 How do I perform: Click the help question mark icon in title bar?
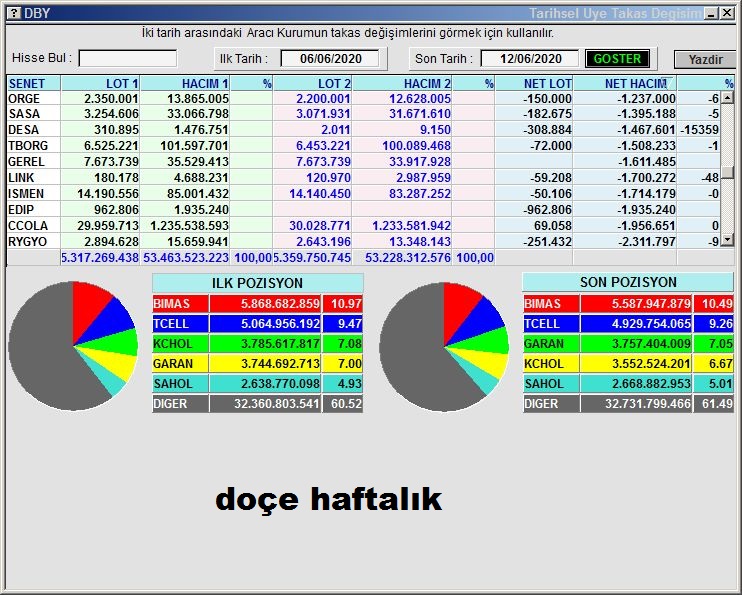(x=14, y=12)
